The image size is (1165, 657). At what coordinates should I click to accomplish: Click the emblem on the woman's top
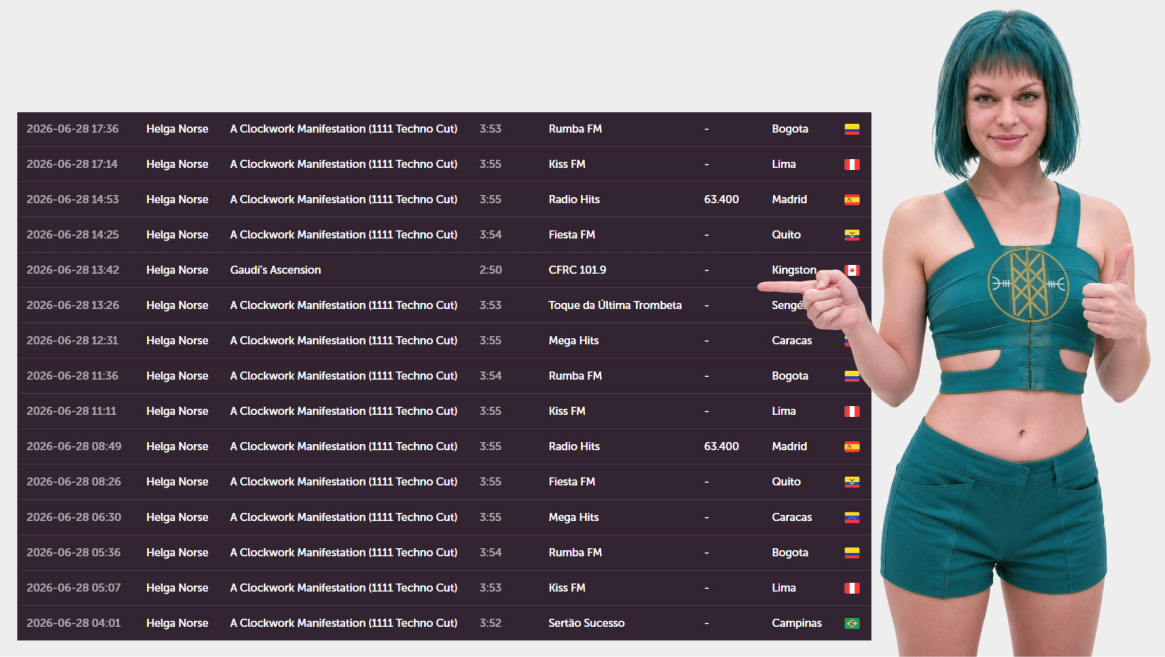1028,285
